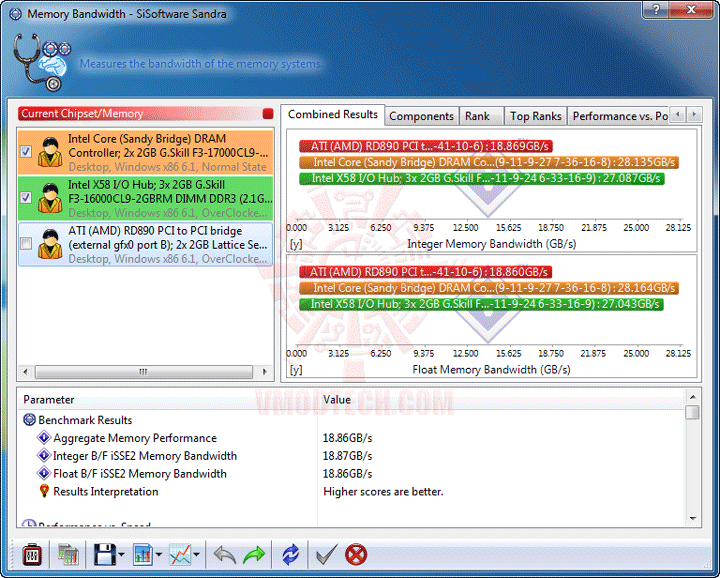Click the Parameter column header

pyautogui.click(x=168, y=399)
